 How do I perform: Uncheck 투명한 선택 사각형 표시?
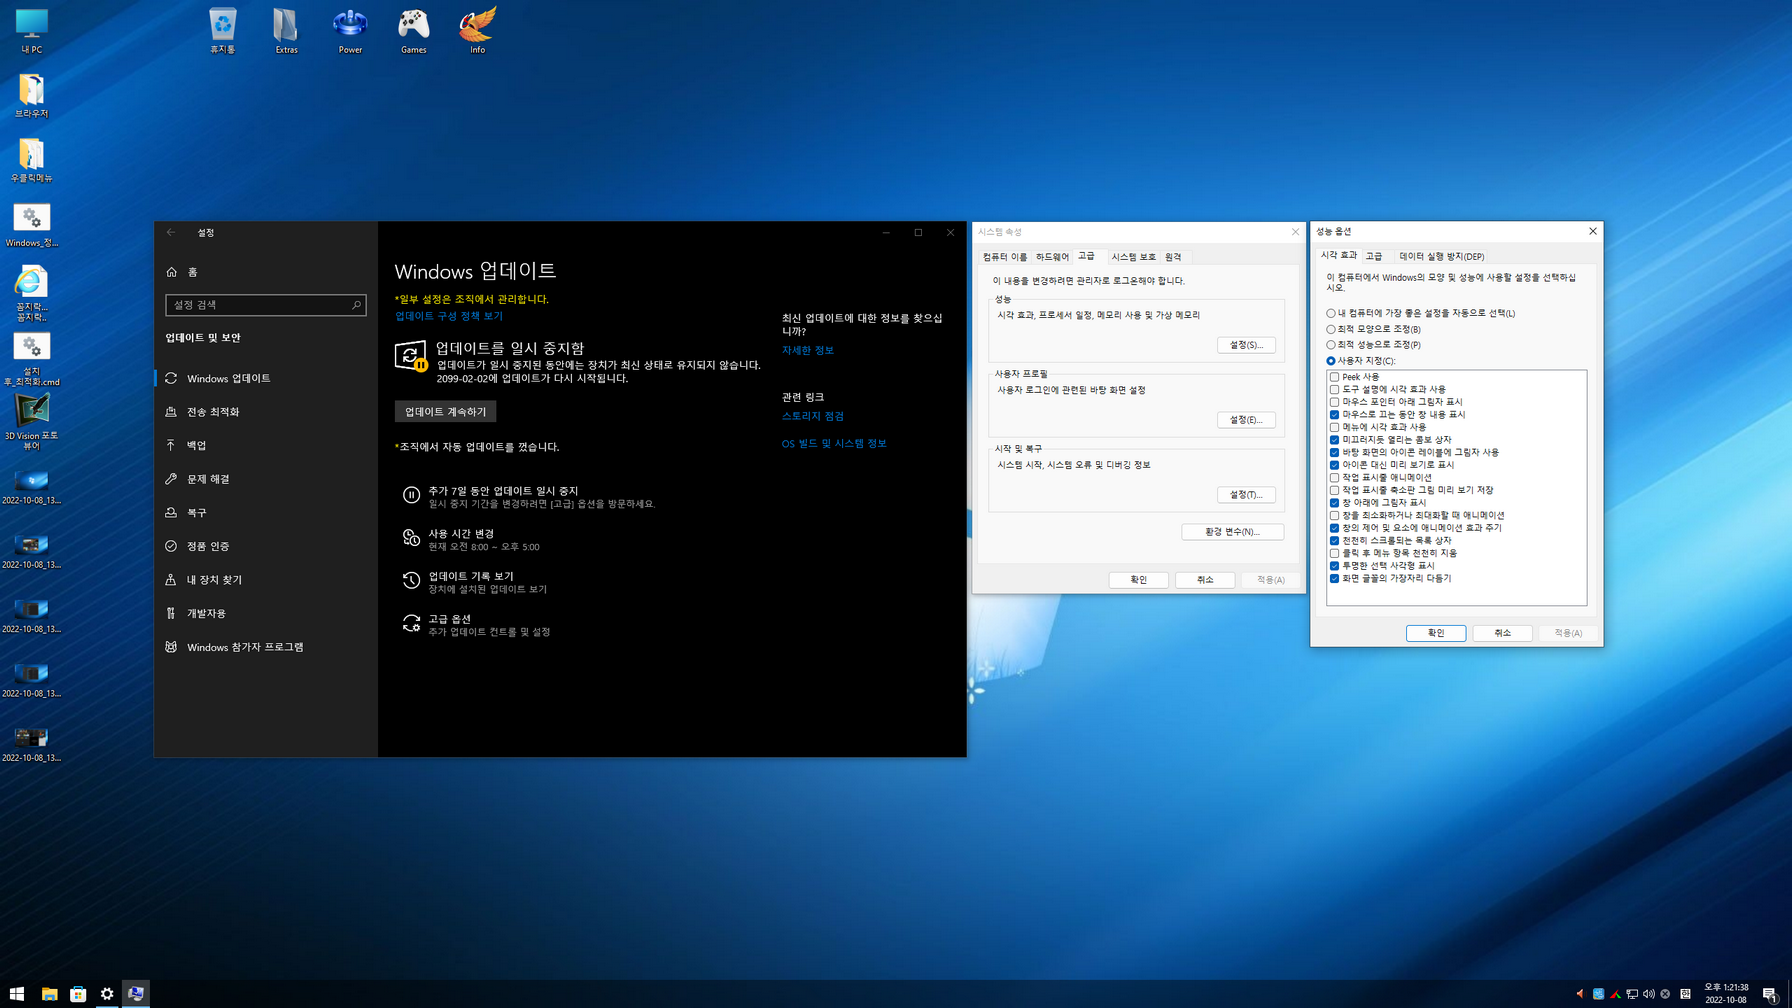click(1334, 566)
